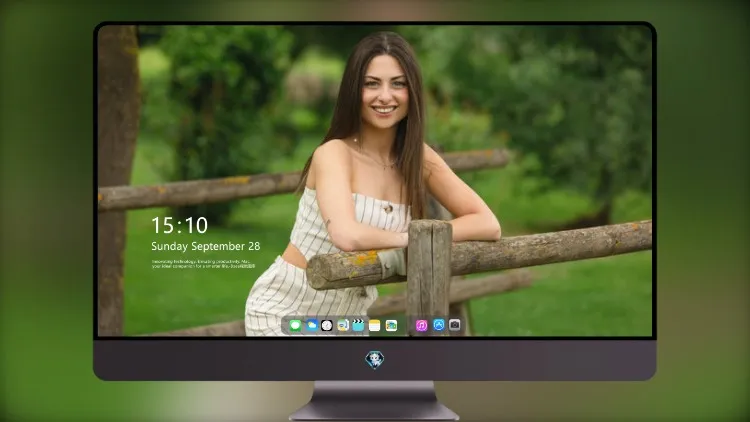The width and height of the screenshot is (750, 422).
Task: Open the green Messages app in dock
Action: pyautogui.click(x=295, y=326)
